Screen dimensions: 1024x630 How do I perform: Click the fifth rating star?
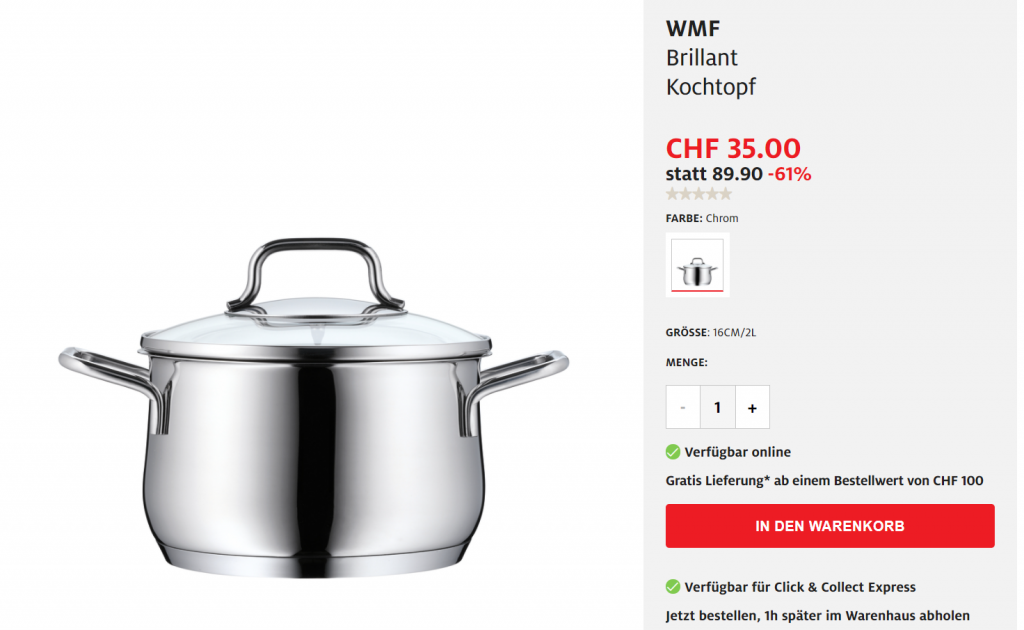[725, 193]
